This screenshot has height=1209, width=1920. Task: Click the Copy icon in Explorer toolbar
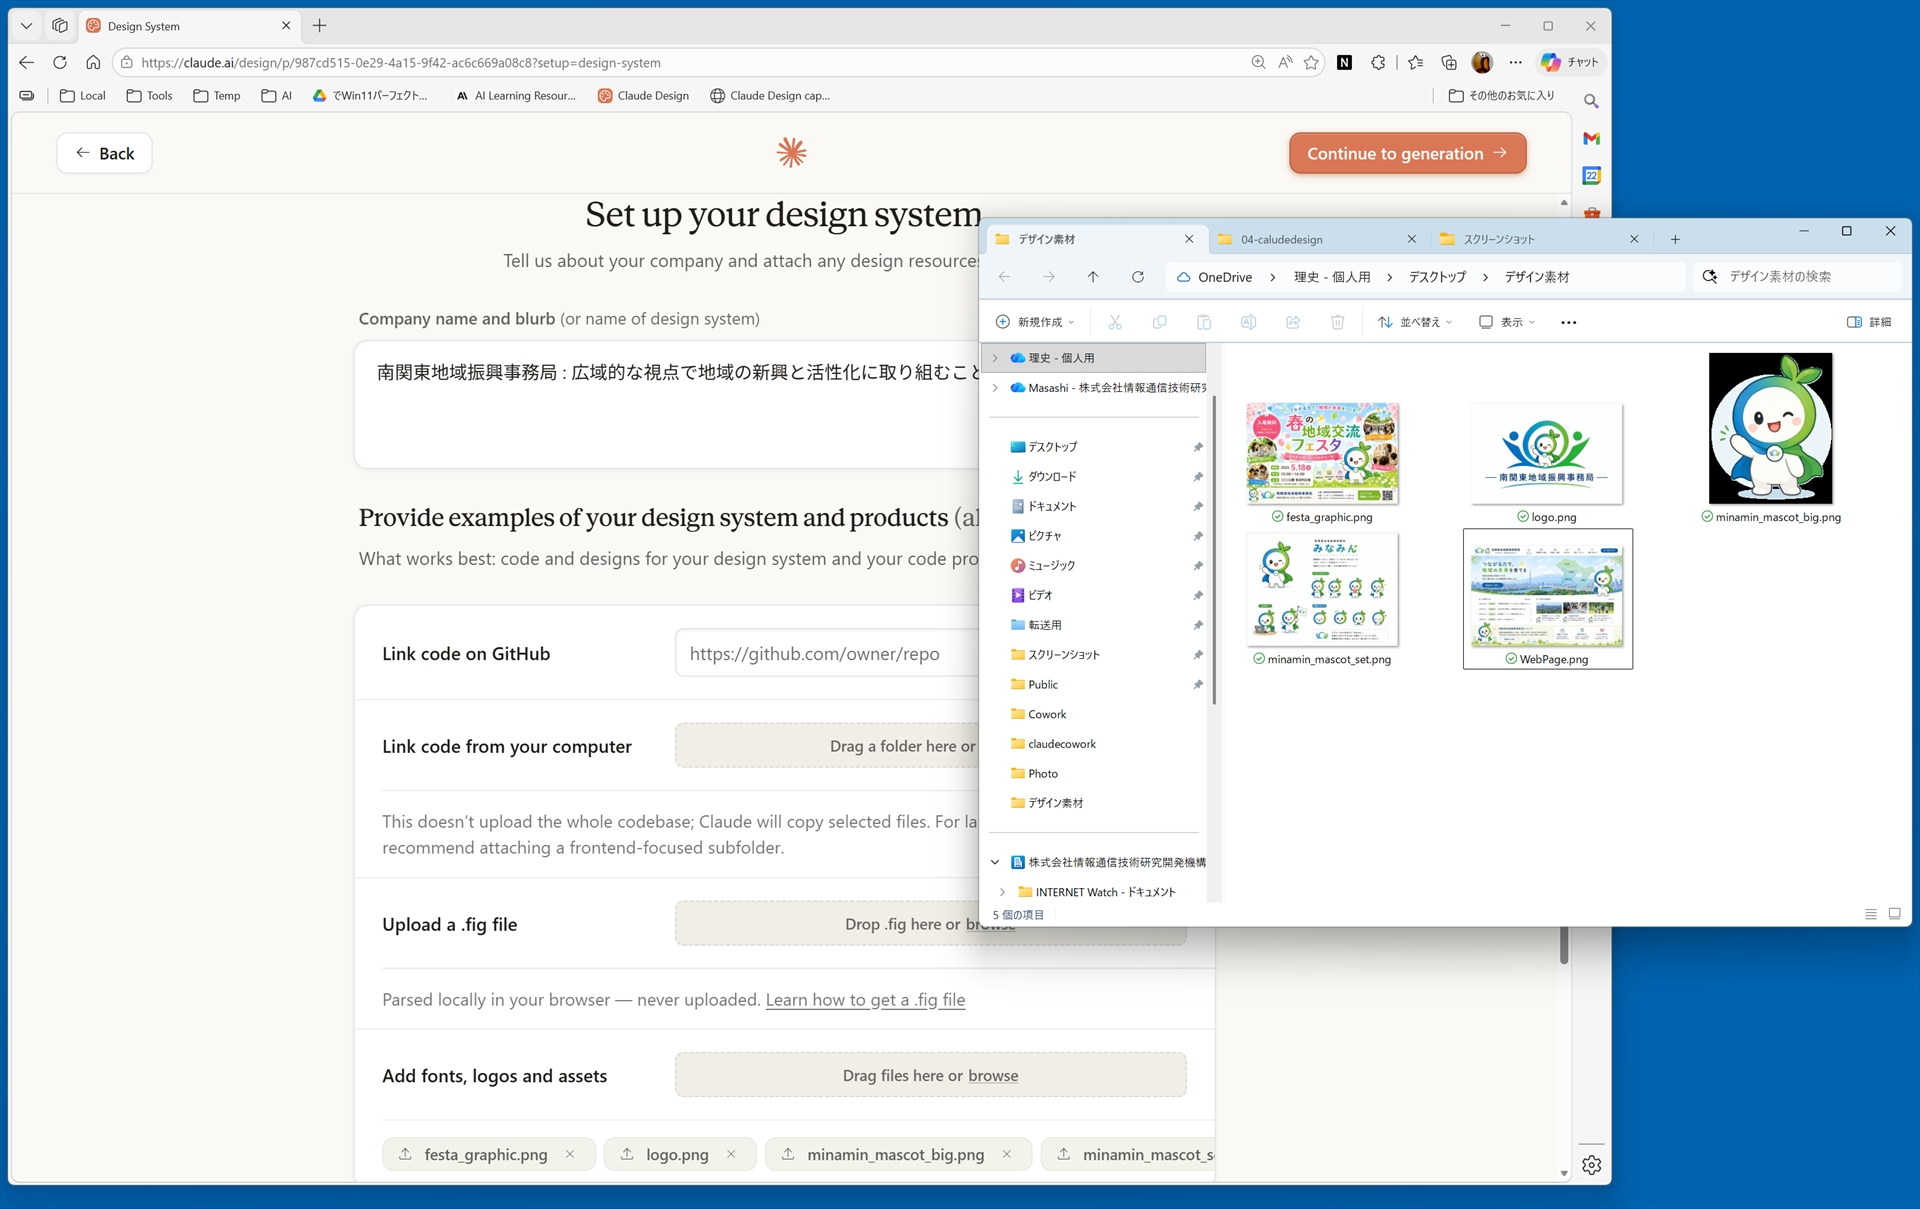[1159, 322]
